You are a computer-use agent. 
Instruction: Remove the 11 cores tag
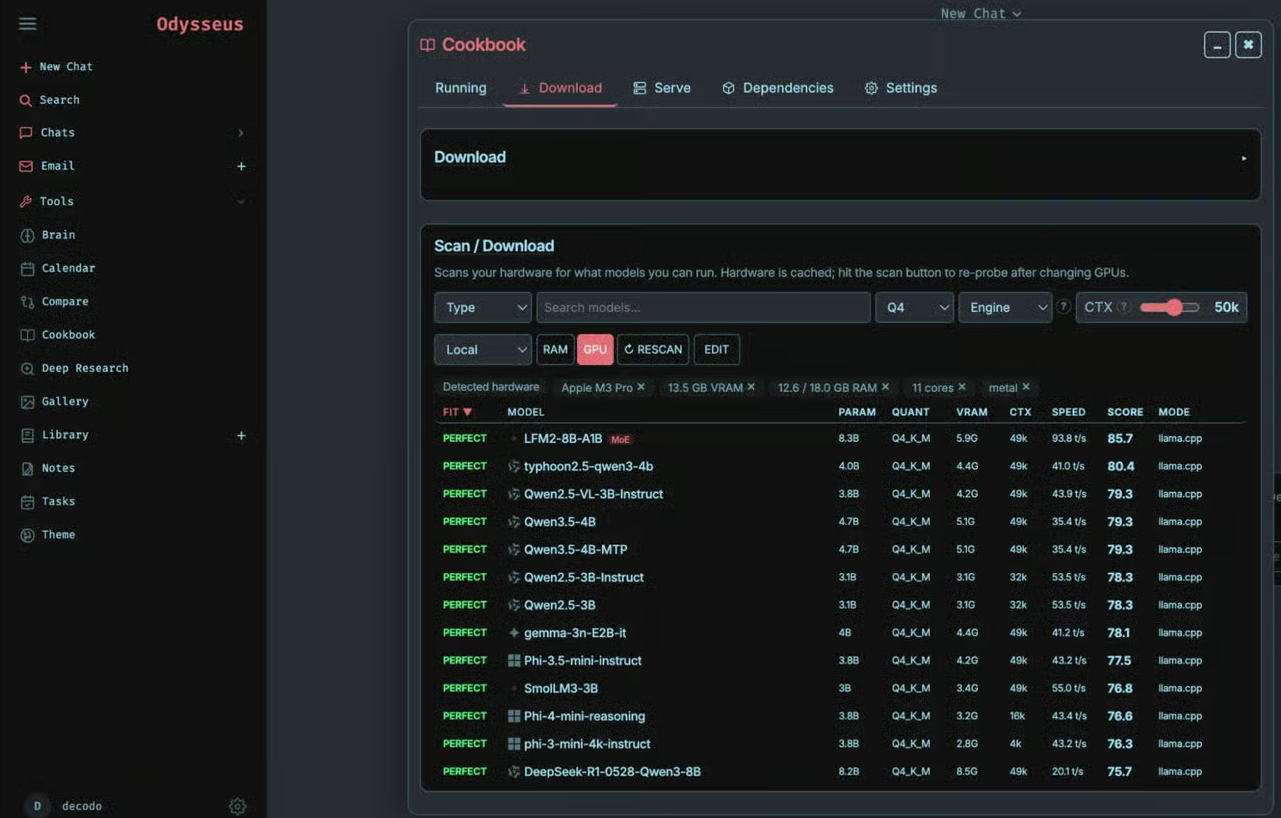tap(962, 387)
